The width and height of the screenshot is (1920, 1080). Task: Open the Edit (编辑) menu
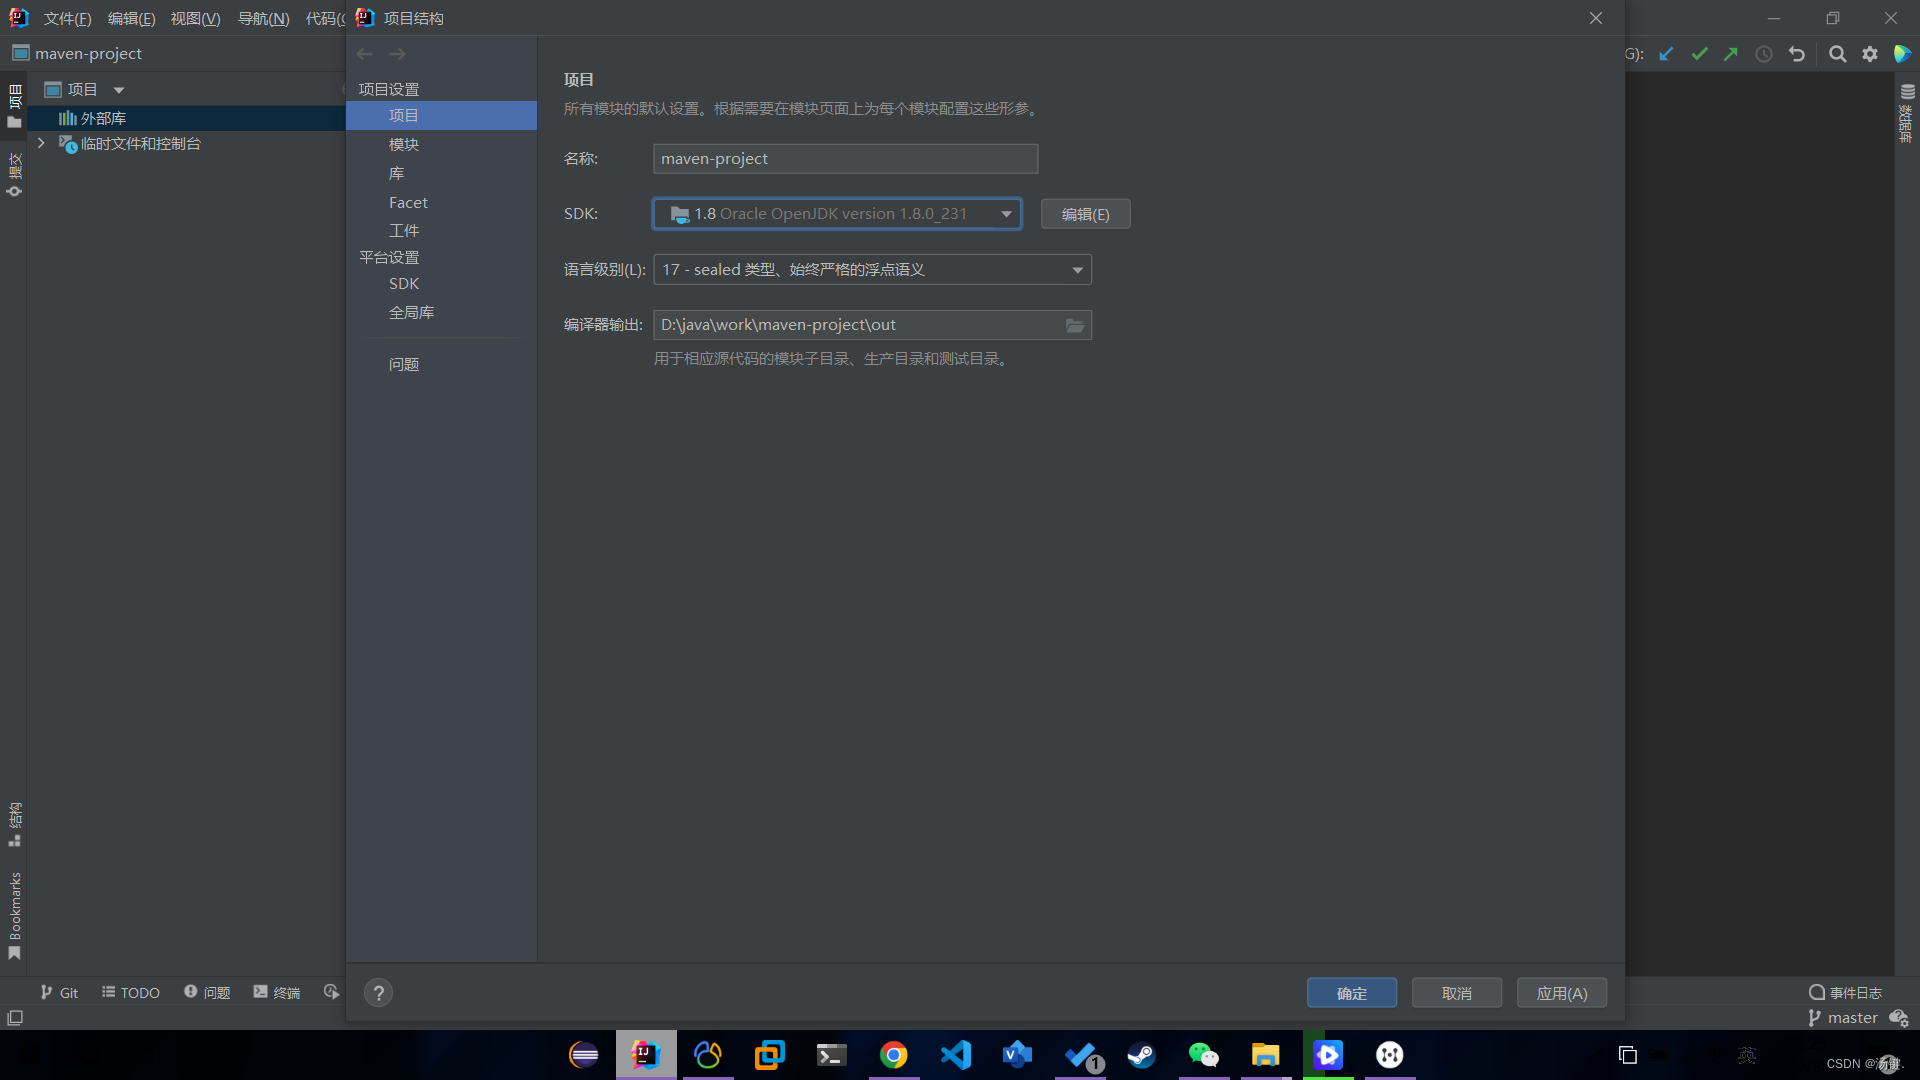pos(131,19)
